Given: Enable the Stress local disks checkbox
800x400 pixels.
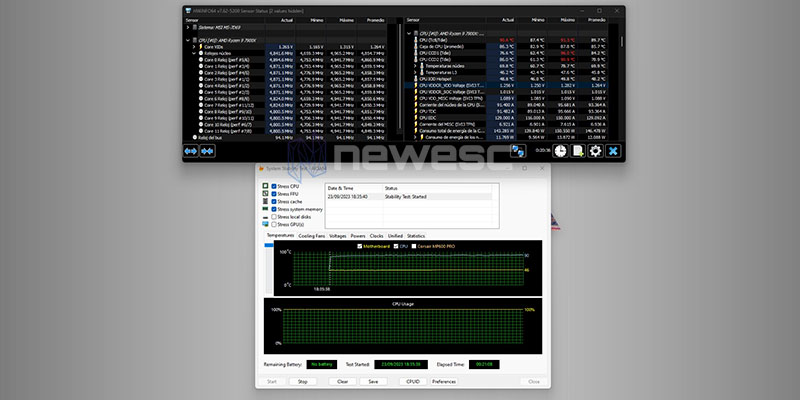Looking at the screenshot, I should pos(274,217).
